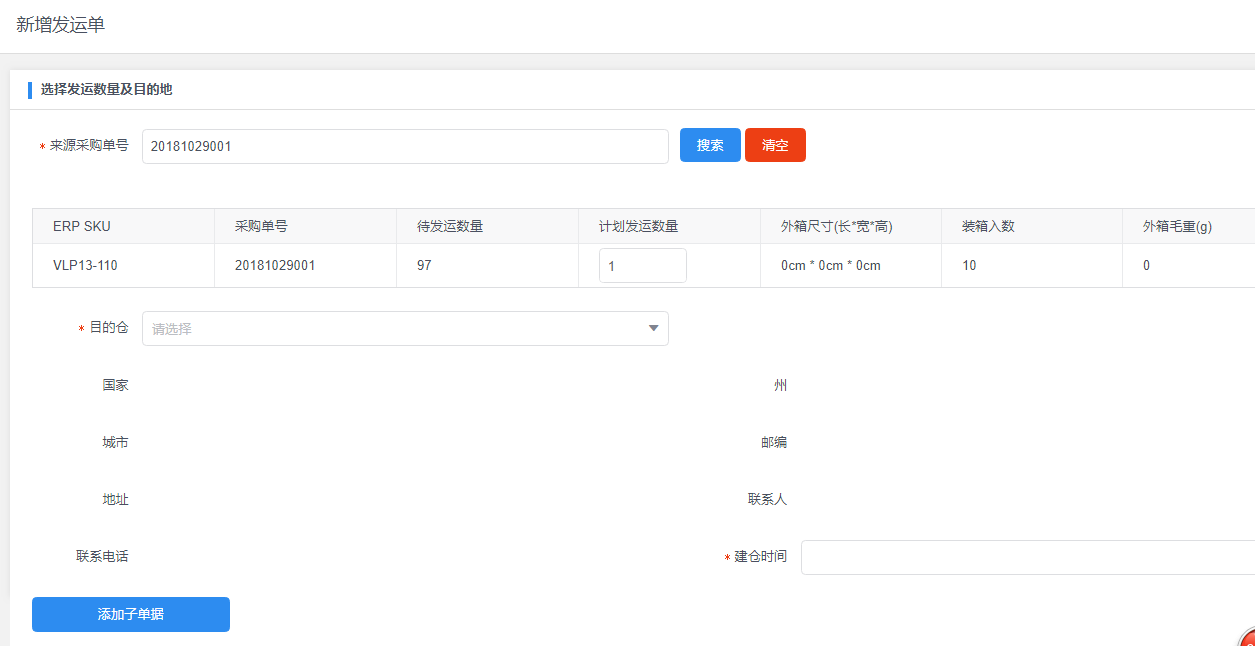
Task: Click the 邮编 label
Action: coord(774,442)
